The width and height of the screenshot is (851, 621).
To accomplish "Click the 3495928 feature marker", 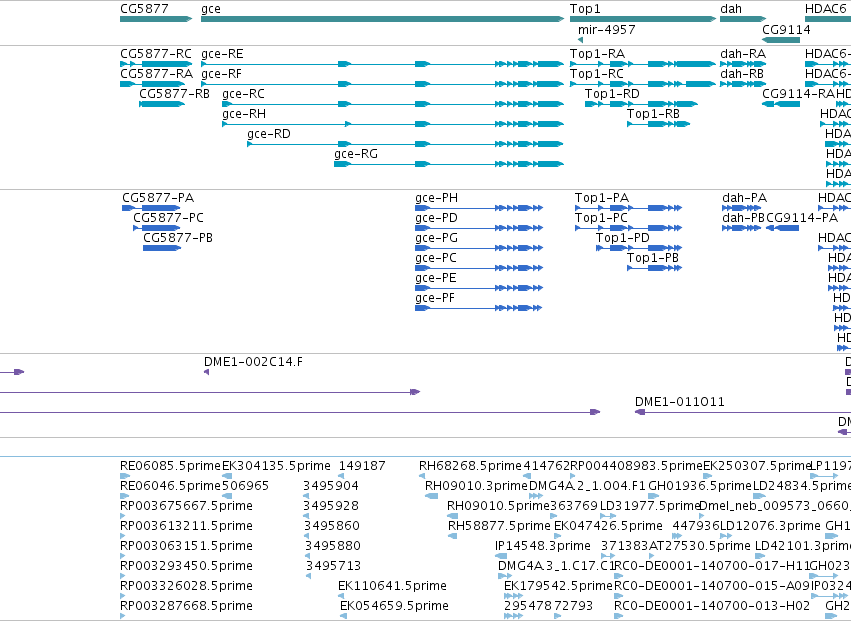I will [x=306, y=516].
